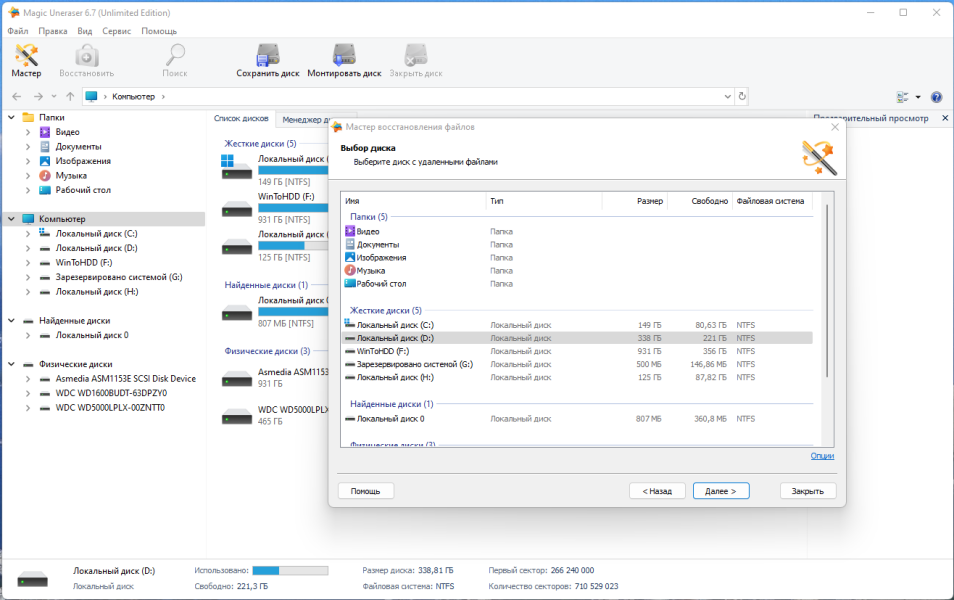954x600 pixels.
Task: Click WDC WD5000LPLX disk icon in disk list
Action: 237,416
